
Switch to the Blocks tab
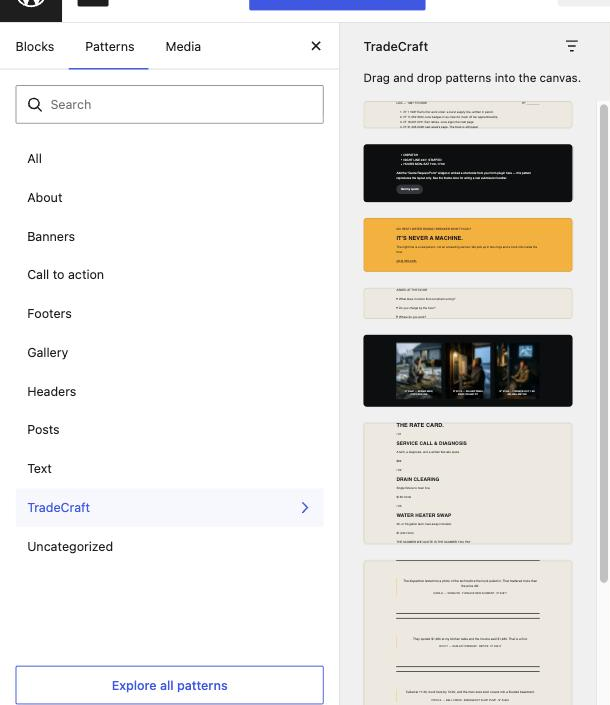tap(35, 47)
